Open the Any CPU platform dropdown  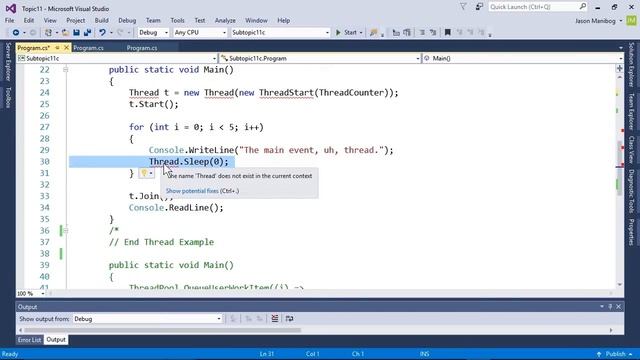[x=200, y=32]
